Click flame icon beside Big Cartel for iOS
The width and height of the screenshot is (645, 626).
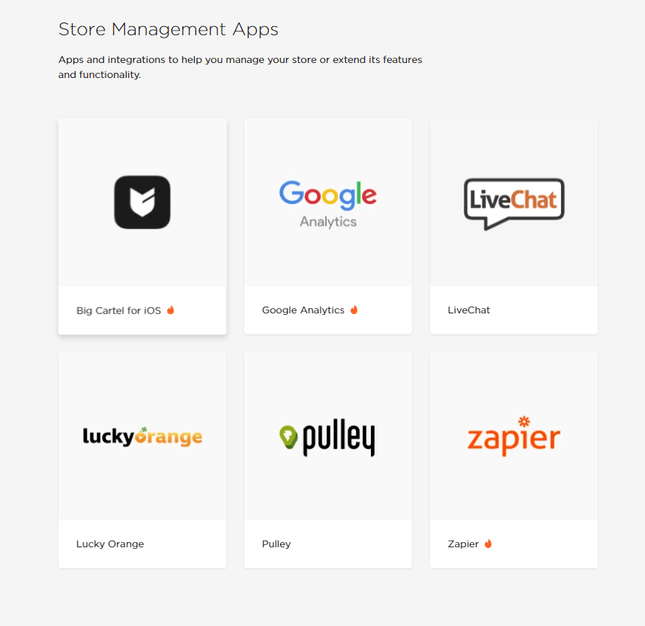(170, 310)
